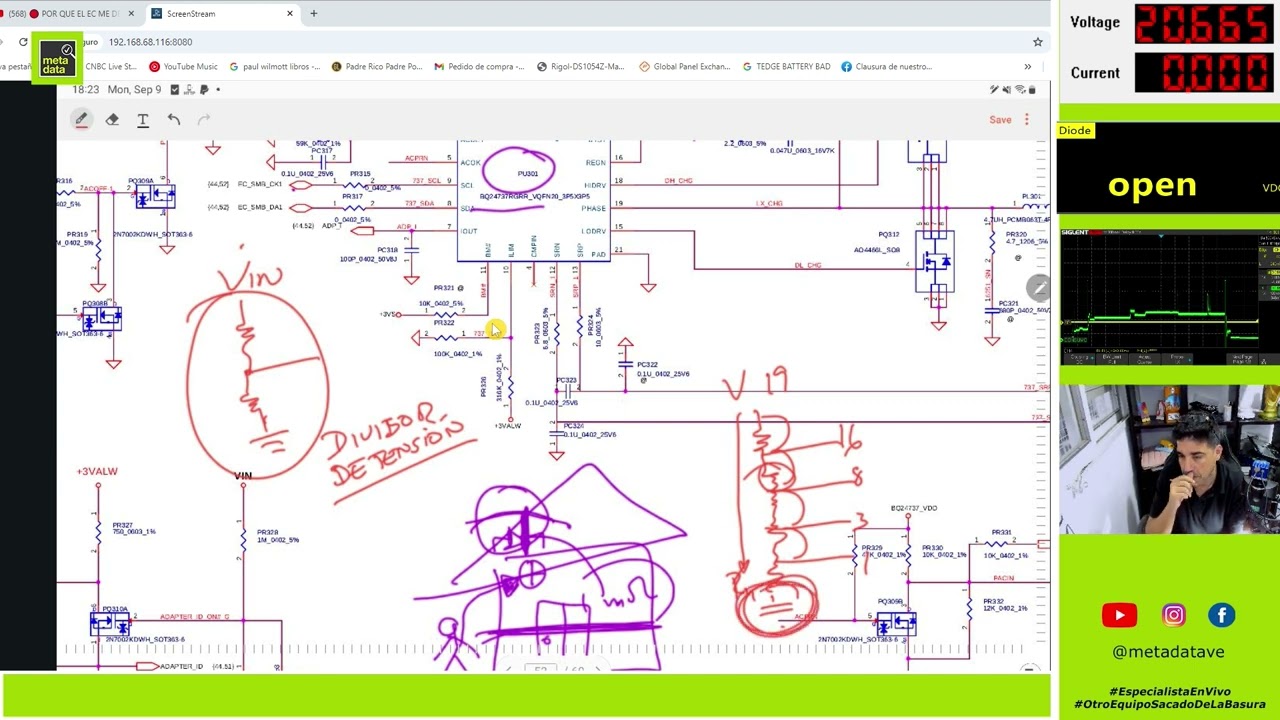This screenshot has height=720, width=1280.
Task: Select the eraser tool
Action: (112, 120)
